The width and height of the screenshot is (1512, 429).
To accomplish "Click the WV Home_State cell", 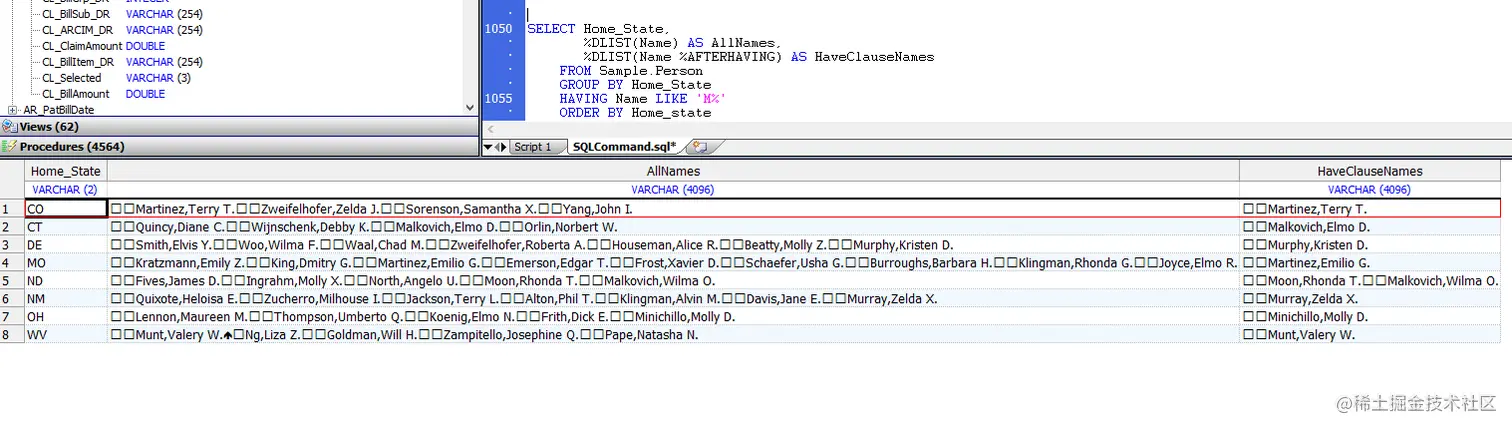I will [65, 335].
